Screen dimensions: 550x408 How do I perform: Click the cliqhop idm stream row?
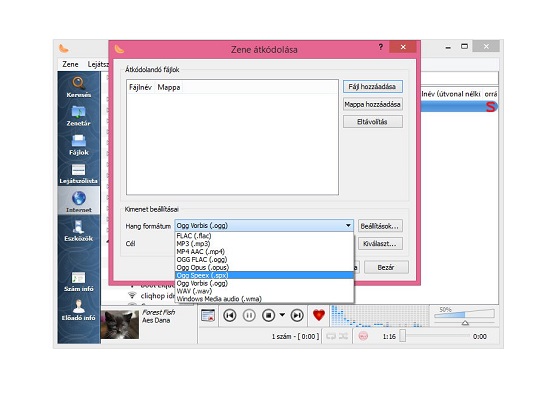pyautogui.click(x=151, y=296)
